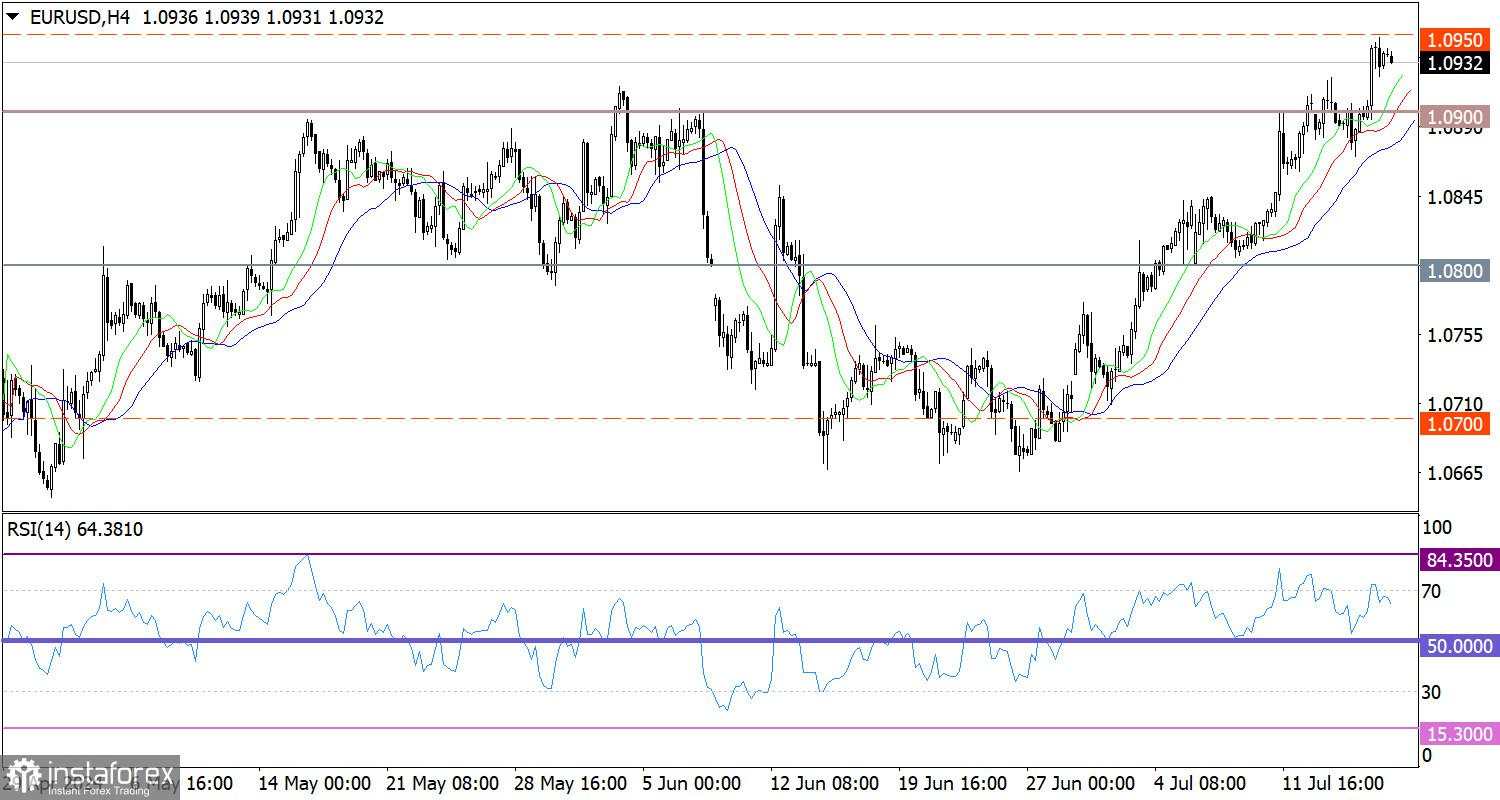Click the 11 Jul 16:00 time label

click(x=1334, y=782)
